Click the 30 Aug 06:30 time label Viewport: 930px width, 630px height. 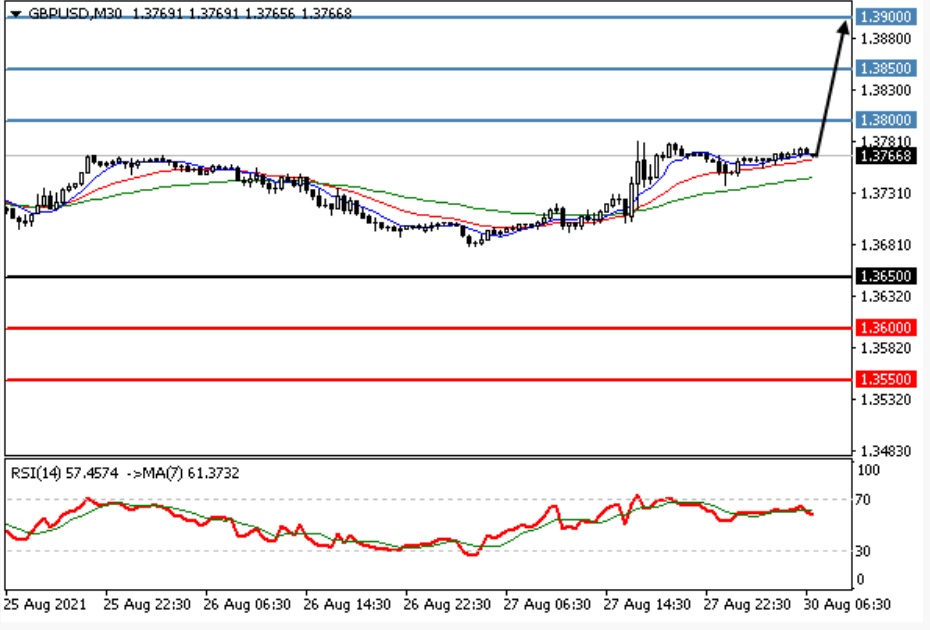click(848, 604)
